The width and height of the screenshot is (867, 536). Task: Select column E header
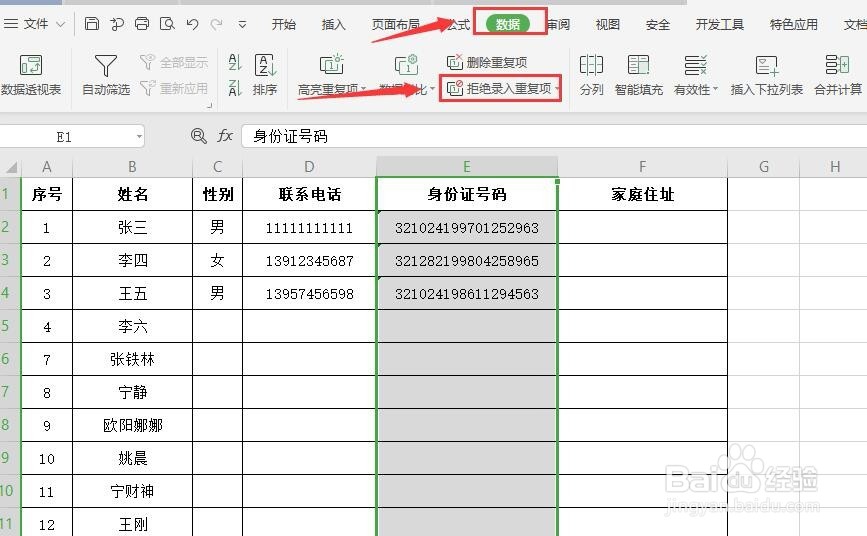[467, 166]
